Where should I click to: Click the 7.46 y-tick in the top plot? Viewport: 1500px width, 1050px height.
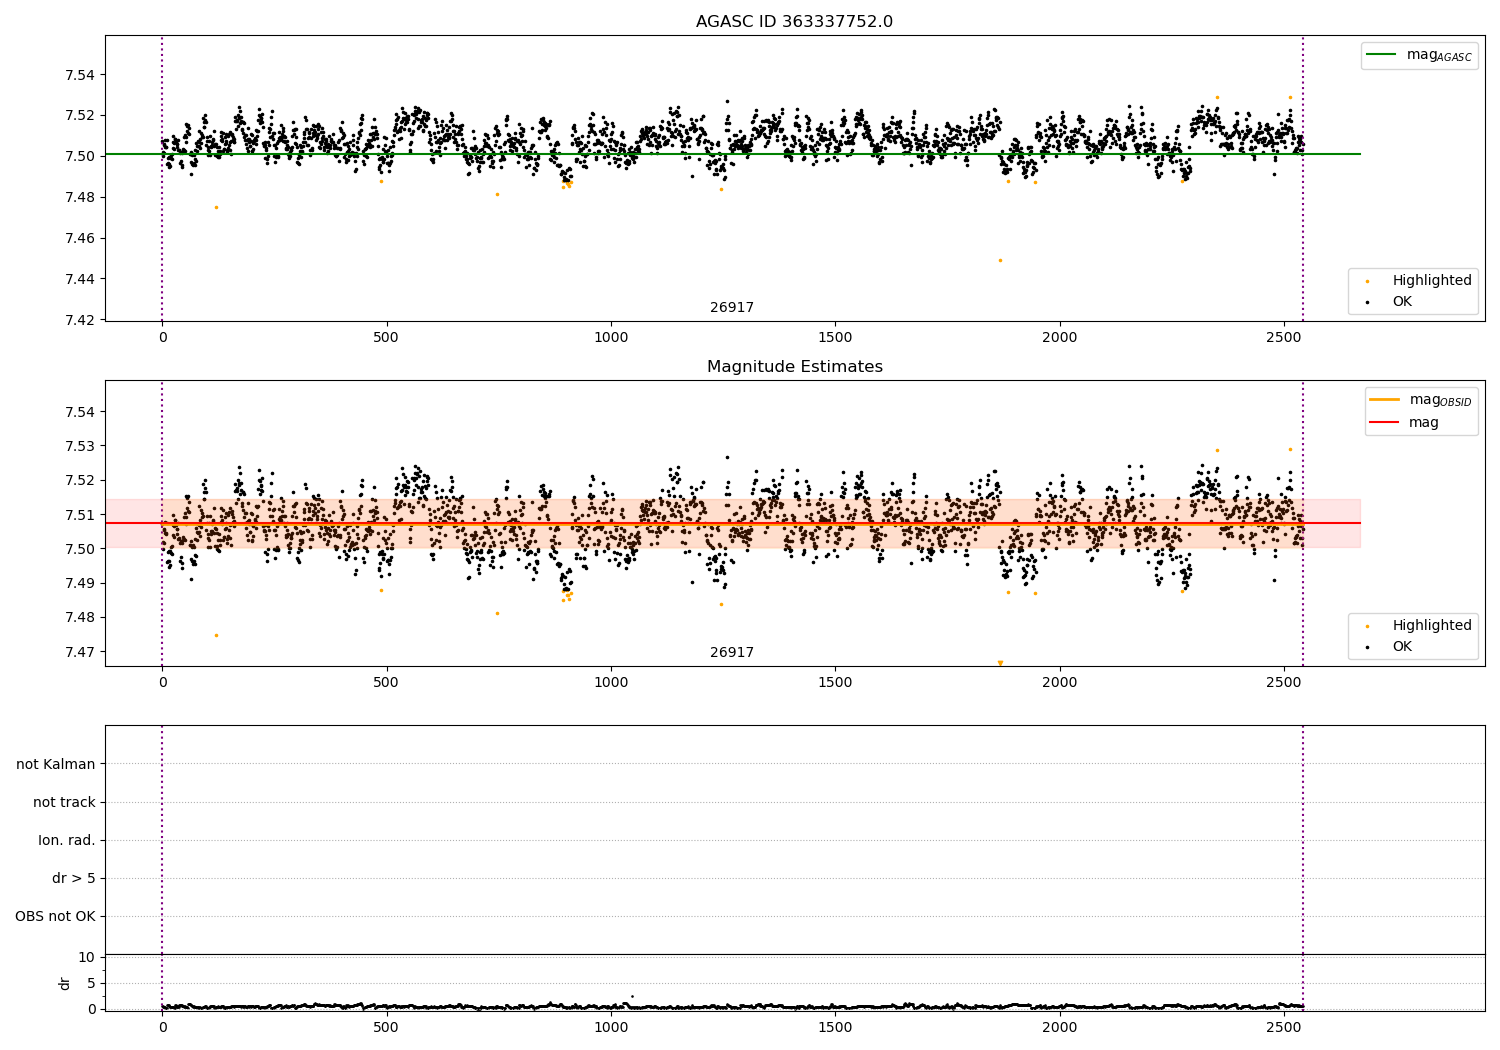(x=80, y=238)
